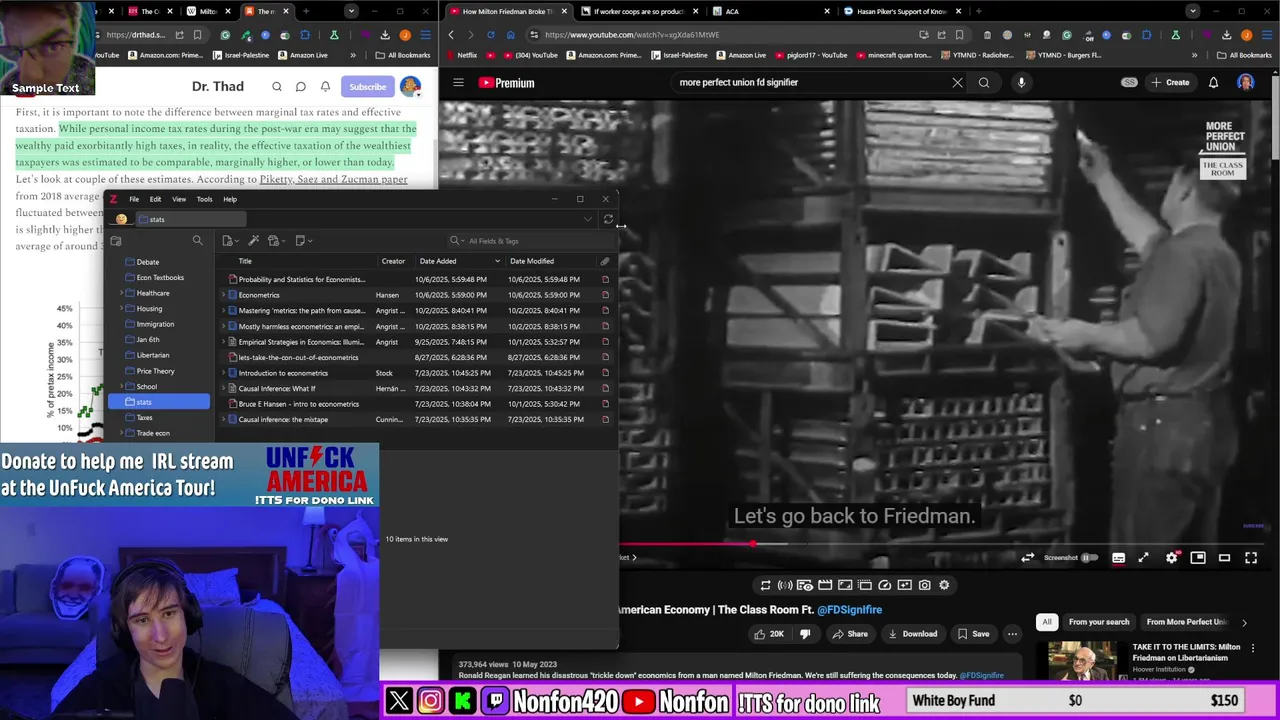Open YouTube account avatar menu
1280x720 pixels.
(x=1246, y=83)
